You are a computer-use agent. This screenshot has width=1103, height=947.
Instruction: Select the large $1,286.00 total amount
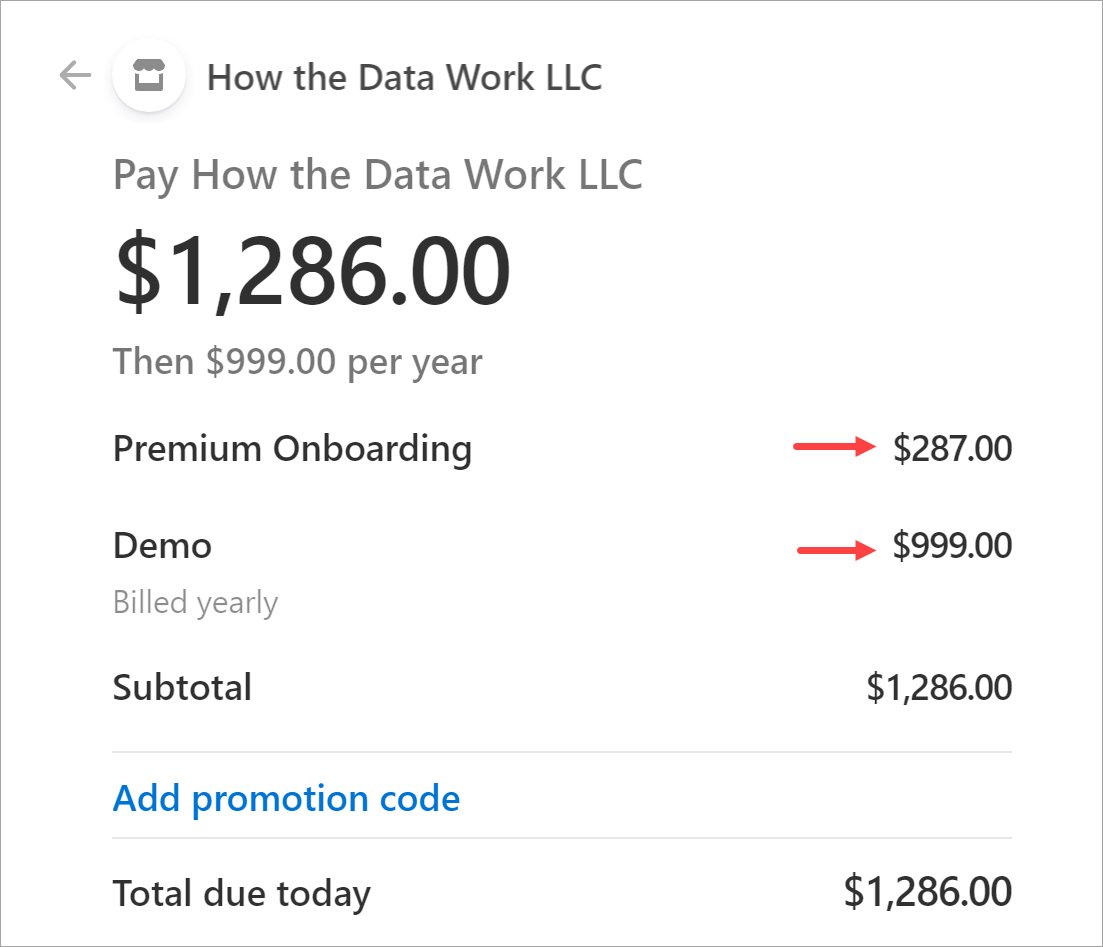point(310,266)
